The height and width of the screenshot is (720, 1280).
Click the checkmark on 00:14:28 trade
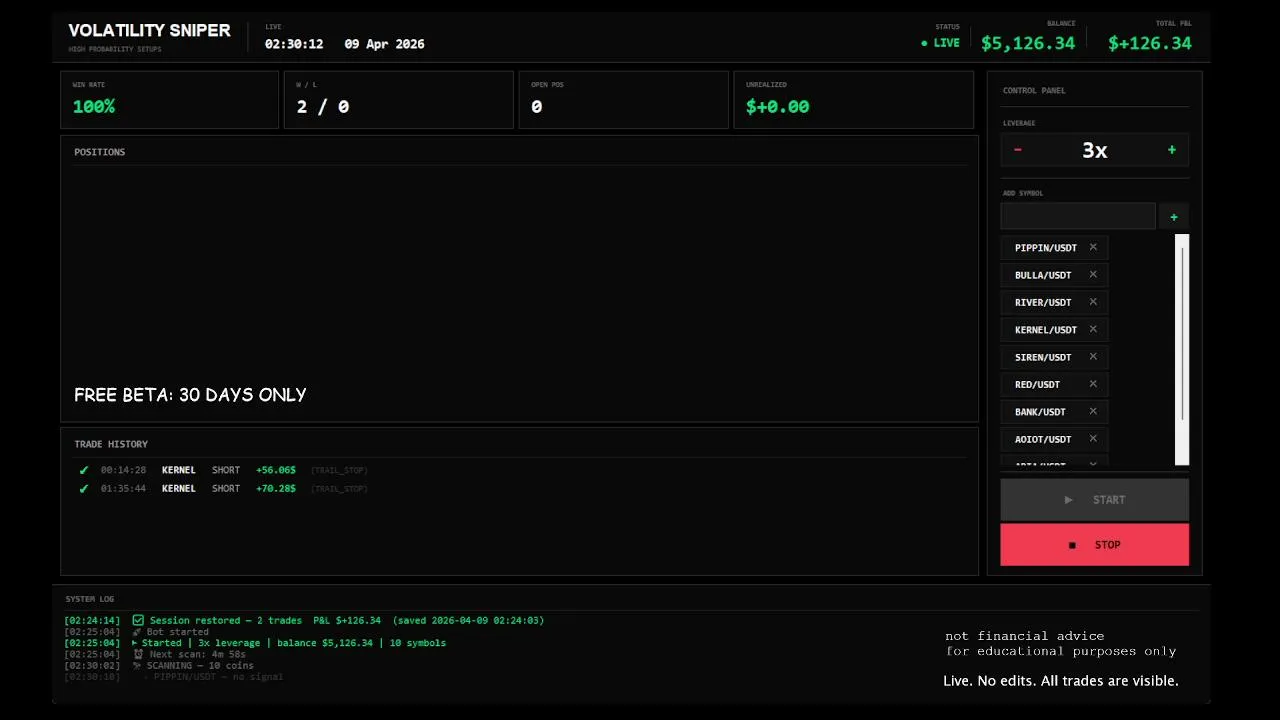(84, 470)
